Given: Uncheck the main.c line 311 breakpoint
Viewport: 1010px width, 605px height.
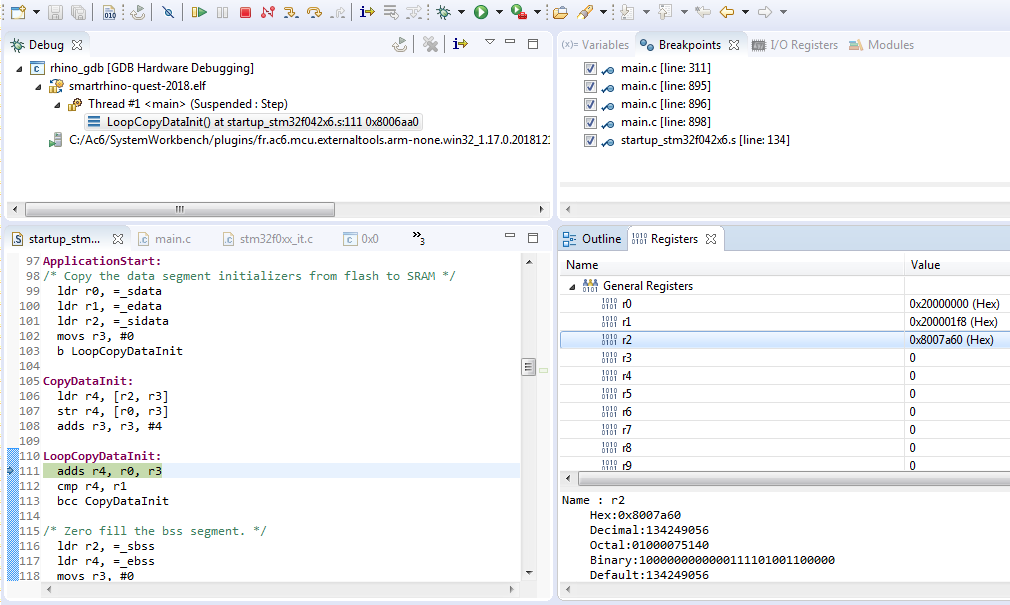Looking at the screenshot, I should point(590,68).
